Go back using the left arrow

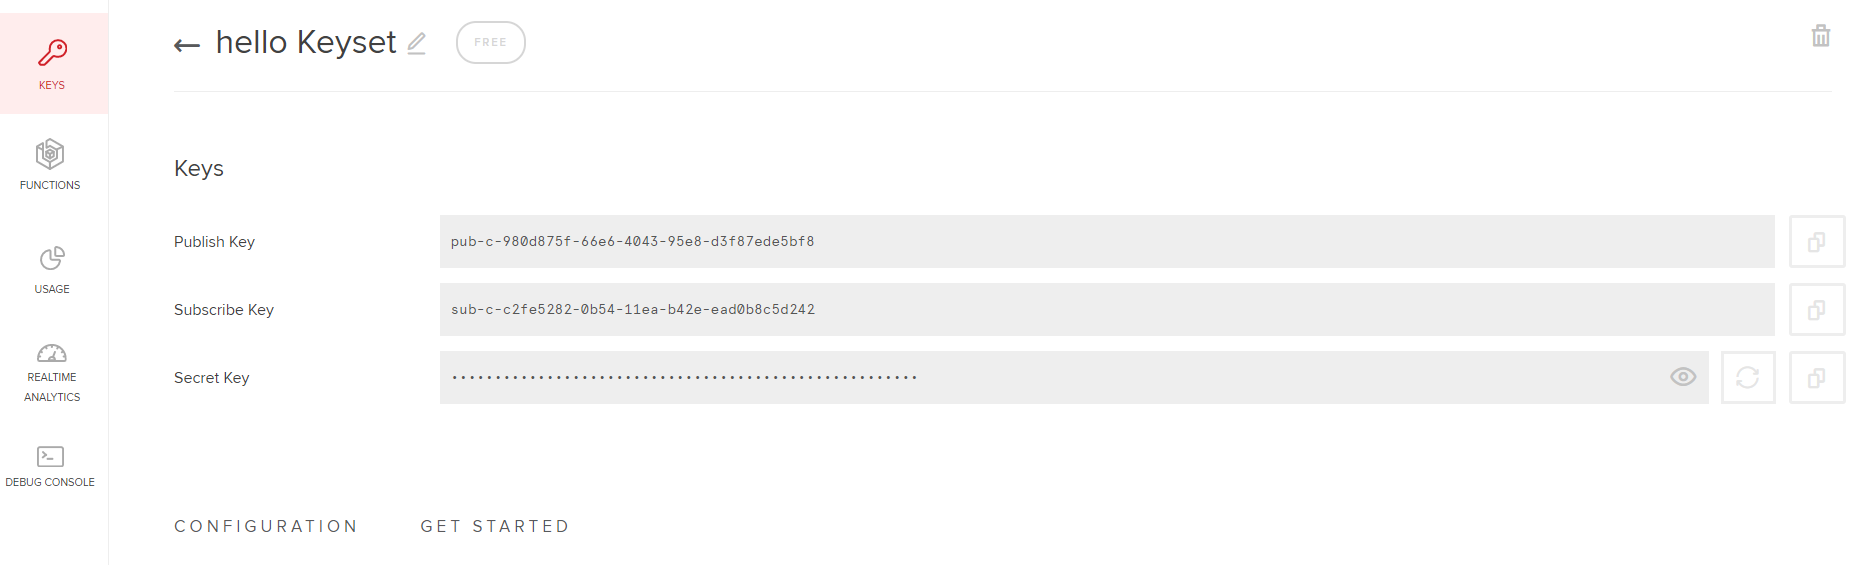click(x=187, y=45)
